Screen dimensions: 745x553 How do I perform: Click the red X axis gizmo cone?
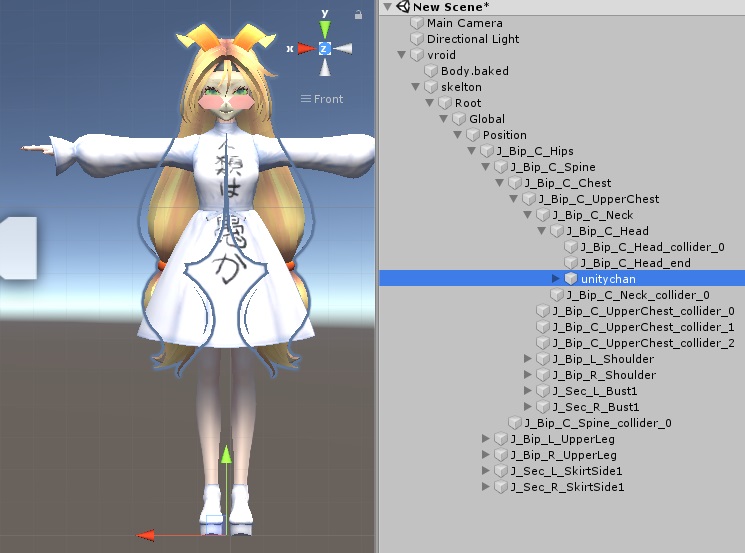pos(306,48)
